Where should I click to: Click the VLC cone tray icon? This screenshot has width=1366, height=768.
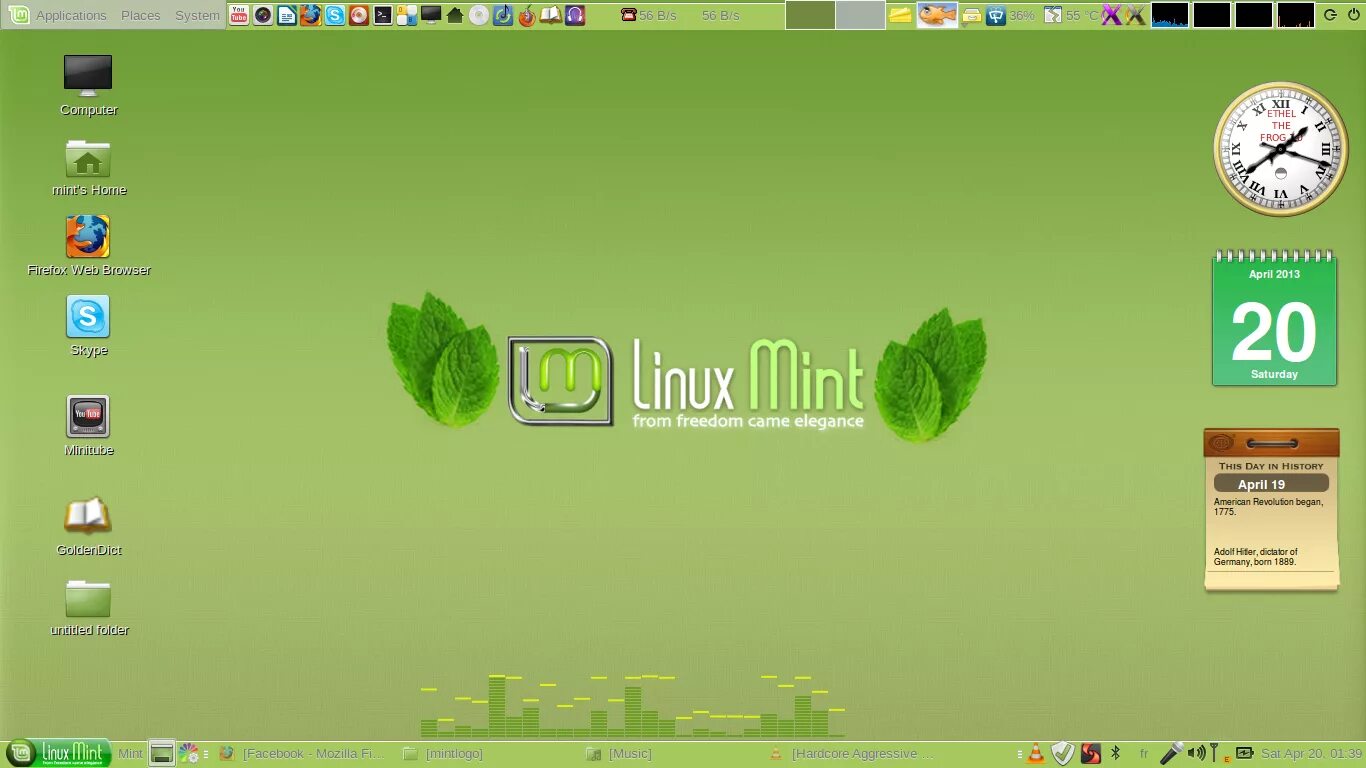(x=1037, y=754)
